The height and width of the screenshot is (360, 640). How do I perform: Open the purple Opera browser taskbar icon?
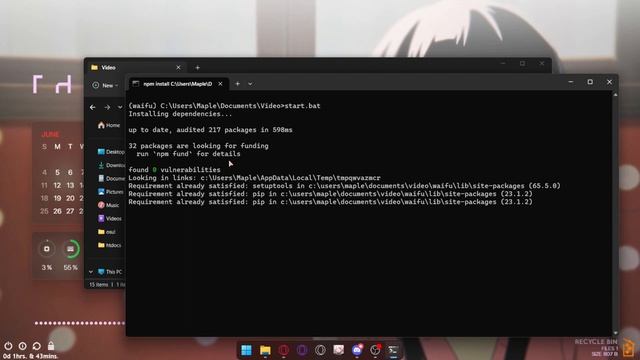(302, 350)
